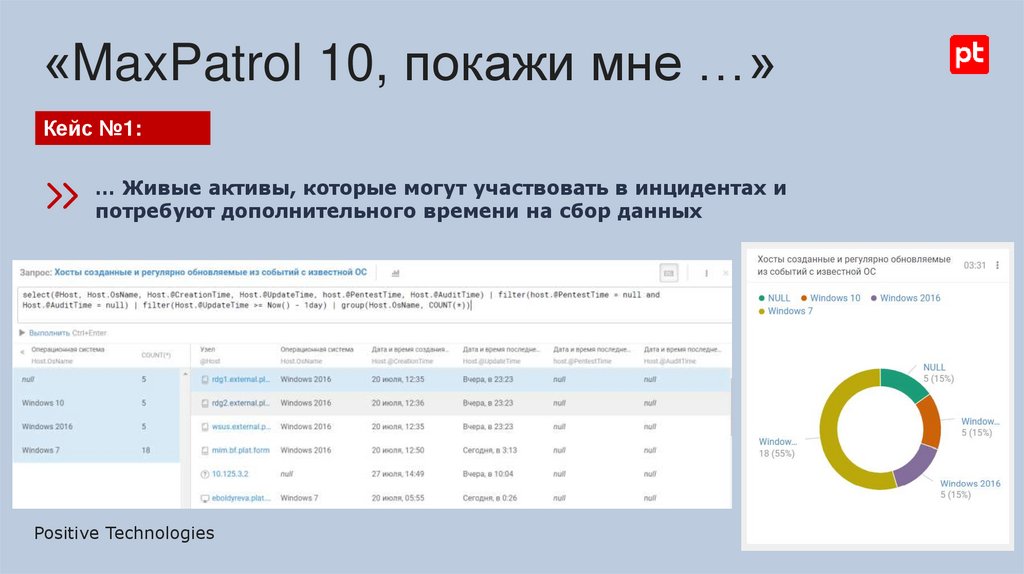Click the red 'Кейс №1:' label
Screen dimensions: 1024x574
123,128
